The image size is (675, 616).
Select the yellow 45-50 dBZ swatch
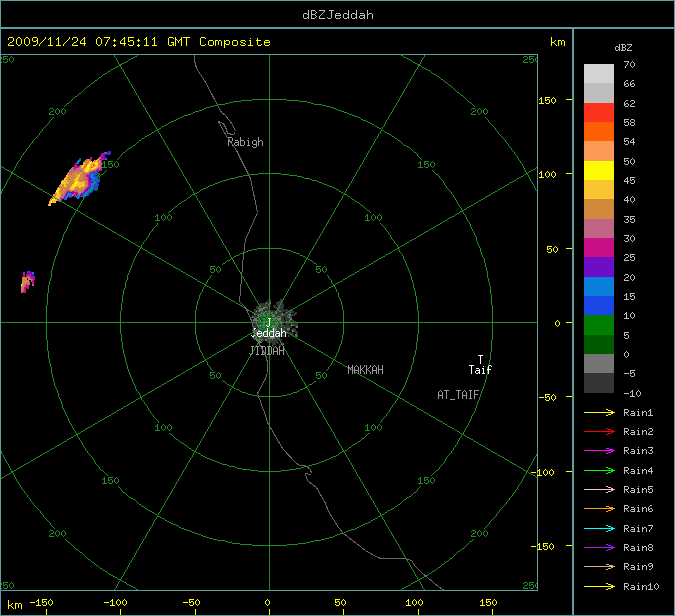[599, 170]
